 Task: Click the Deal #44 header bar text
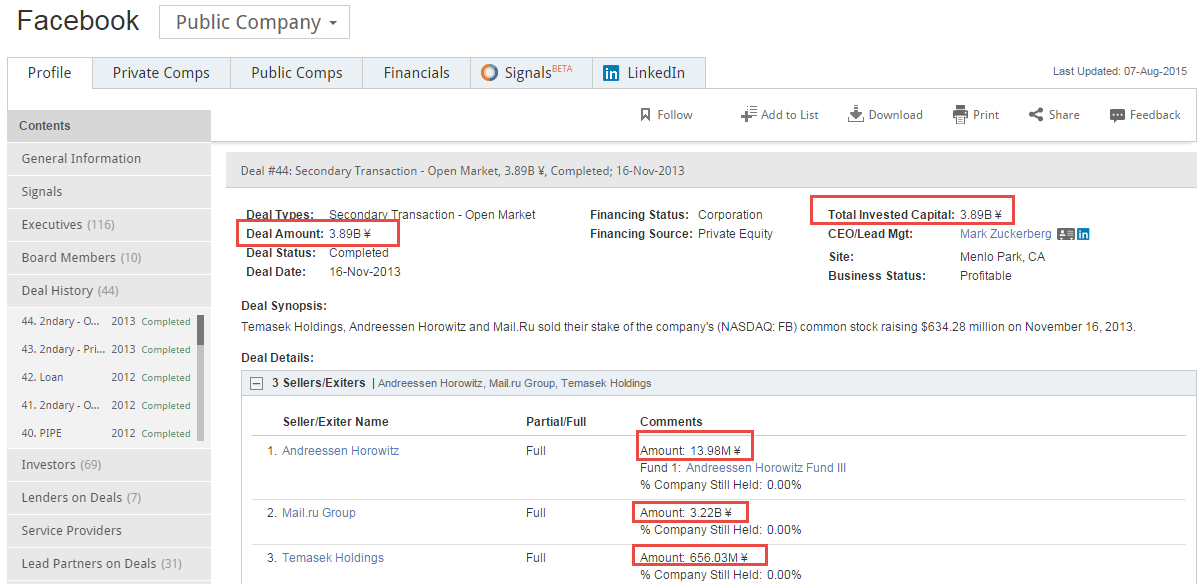click(x=463, y=171)
